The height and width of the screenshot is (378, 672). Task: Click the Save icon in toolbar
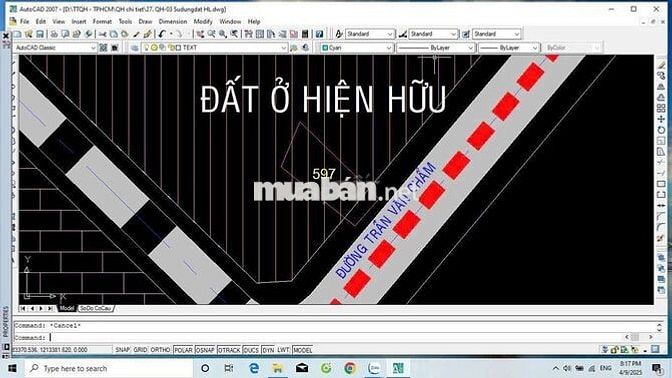pos(40,34)
